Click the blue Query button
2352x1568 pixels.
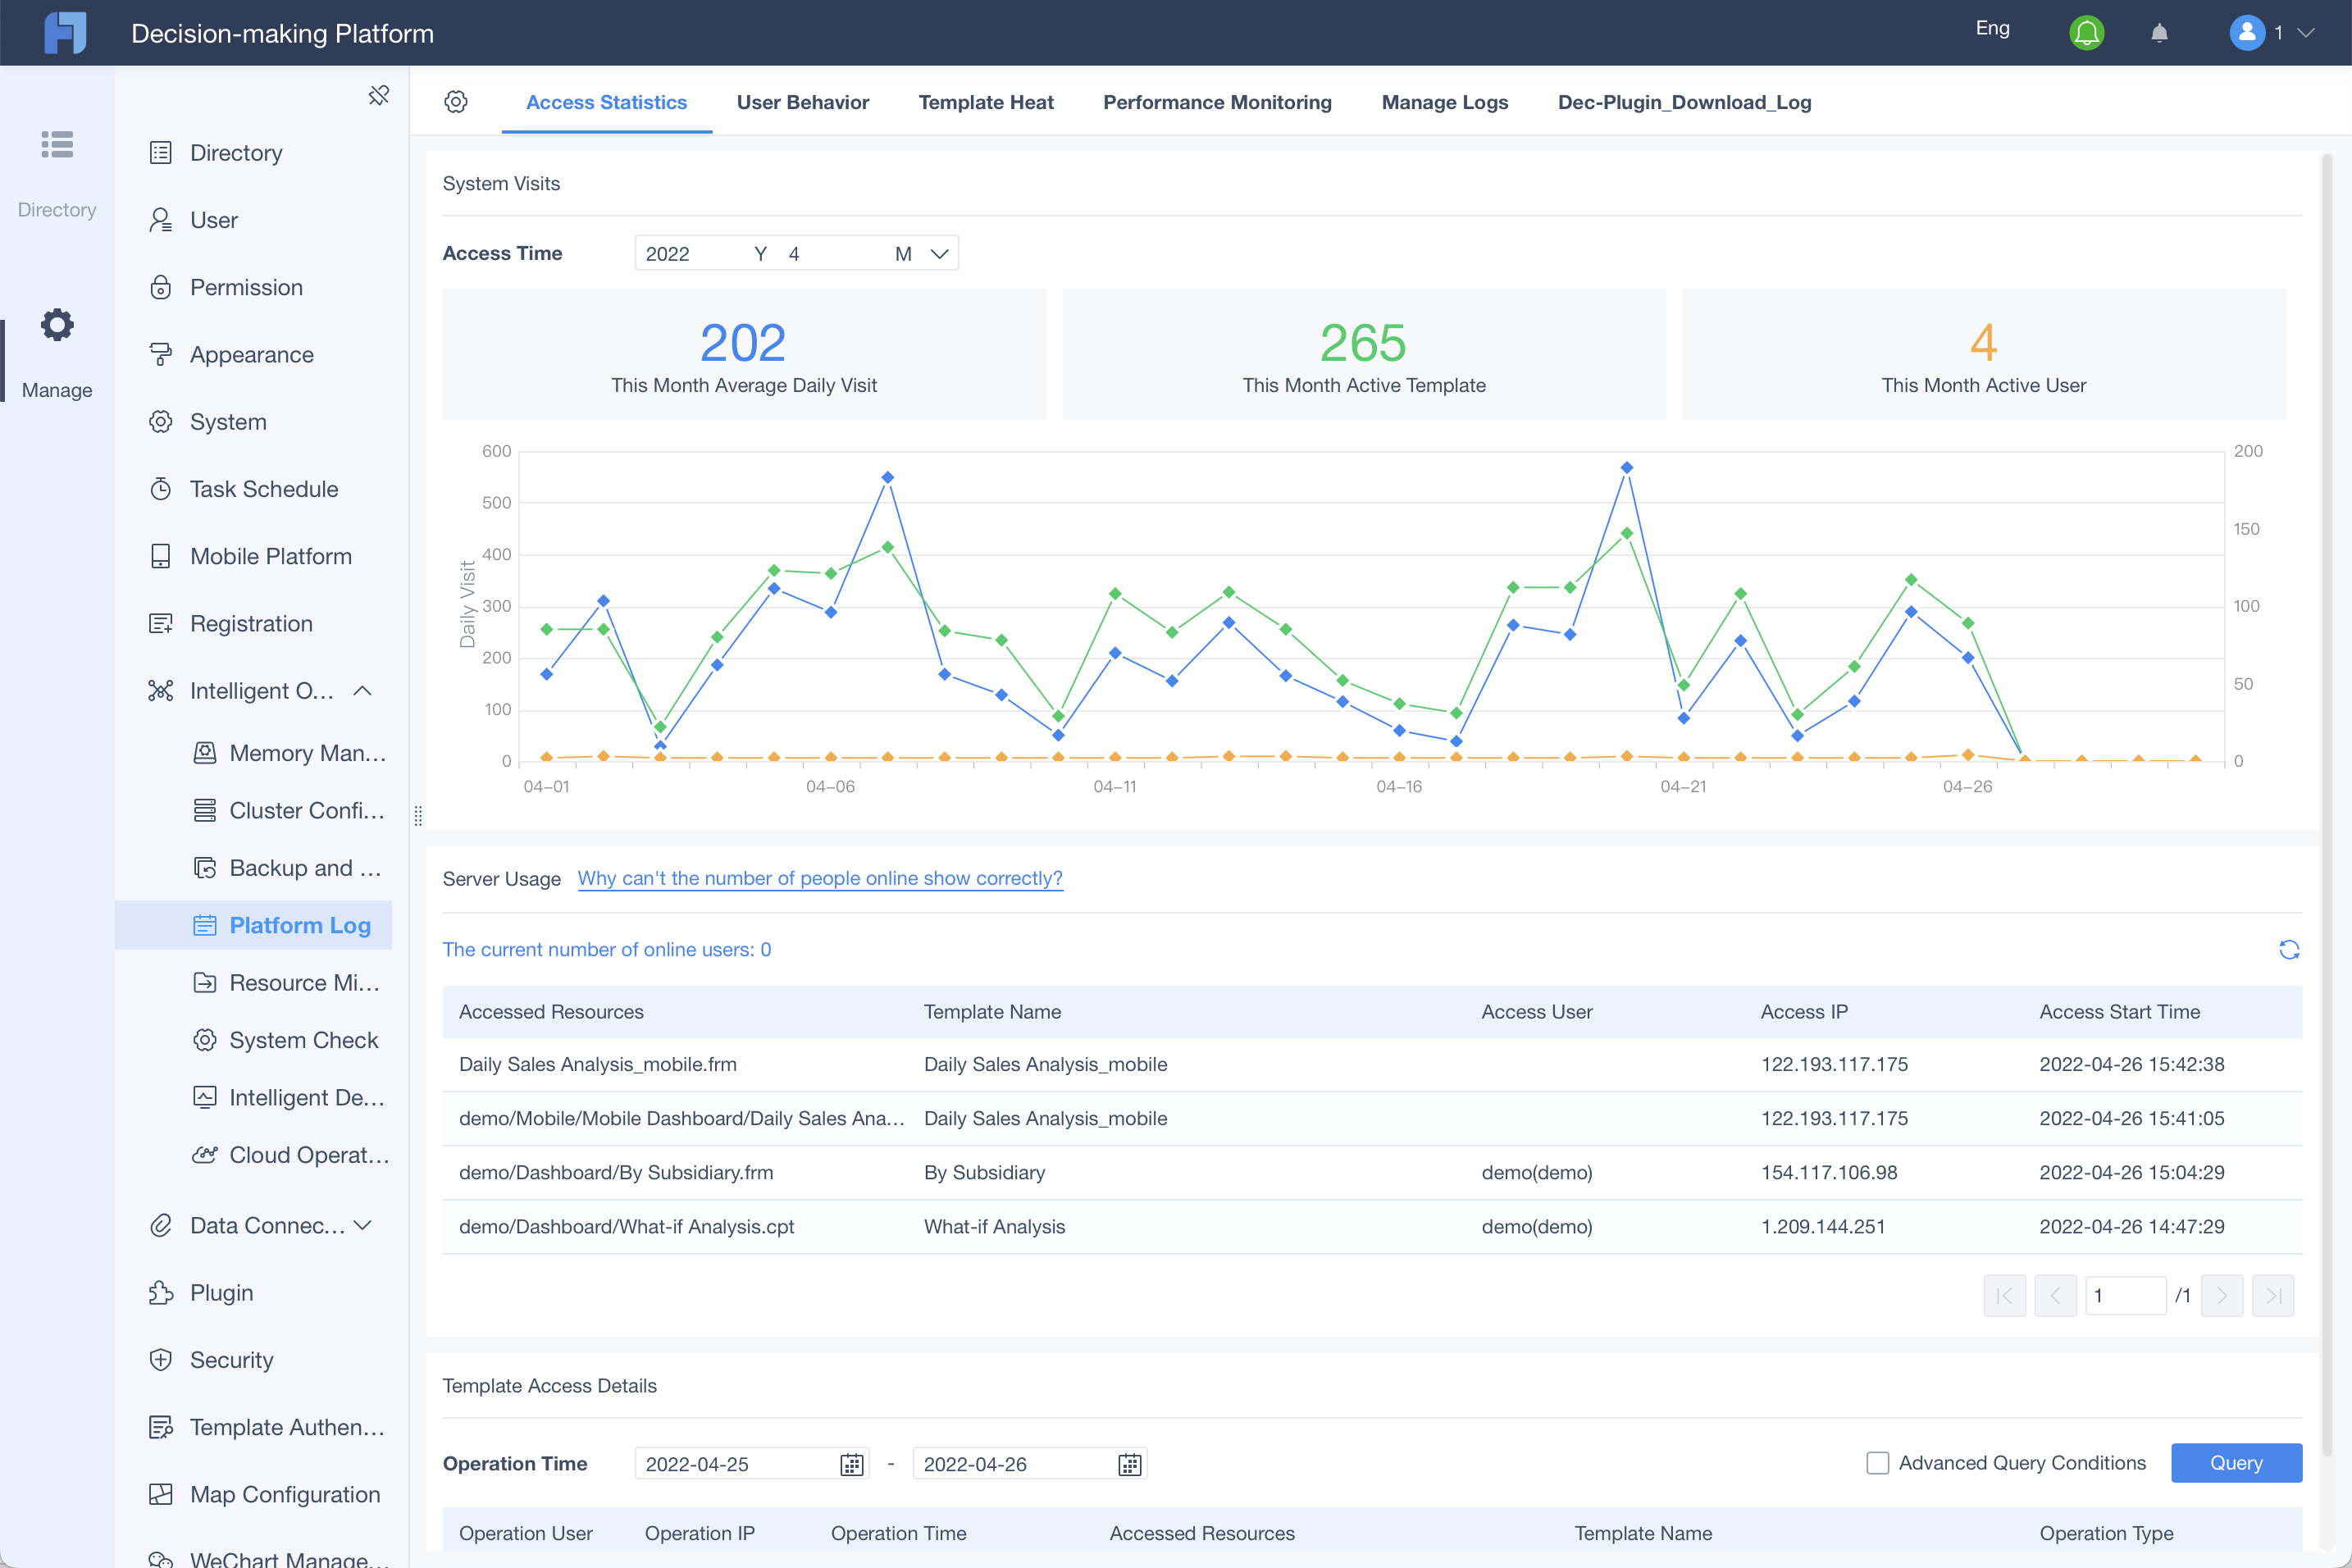[2236, 1463]
